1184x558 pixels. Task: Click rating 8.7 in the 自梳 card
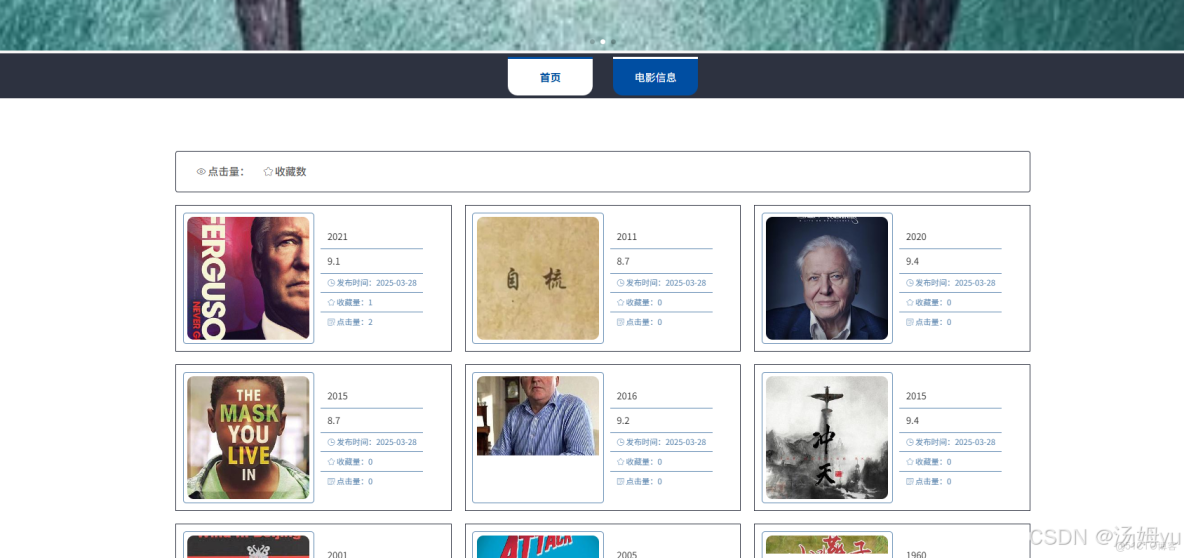pos(623,261)
